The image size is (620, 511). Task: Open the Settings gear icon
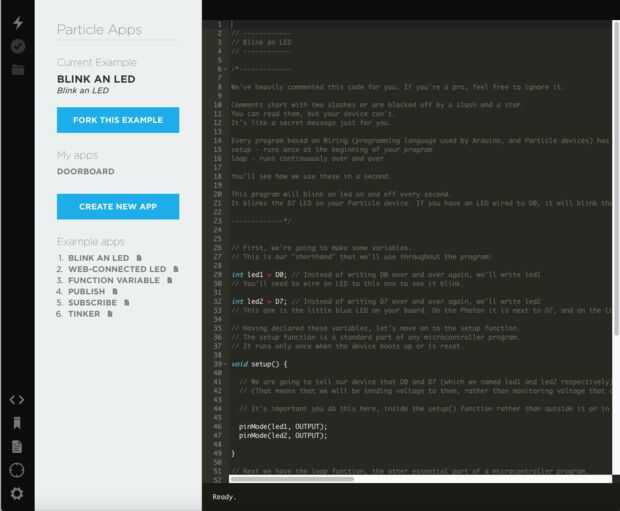[17, 494]
